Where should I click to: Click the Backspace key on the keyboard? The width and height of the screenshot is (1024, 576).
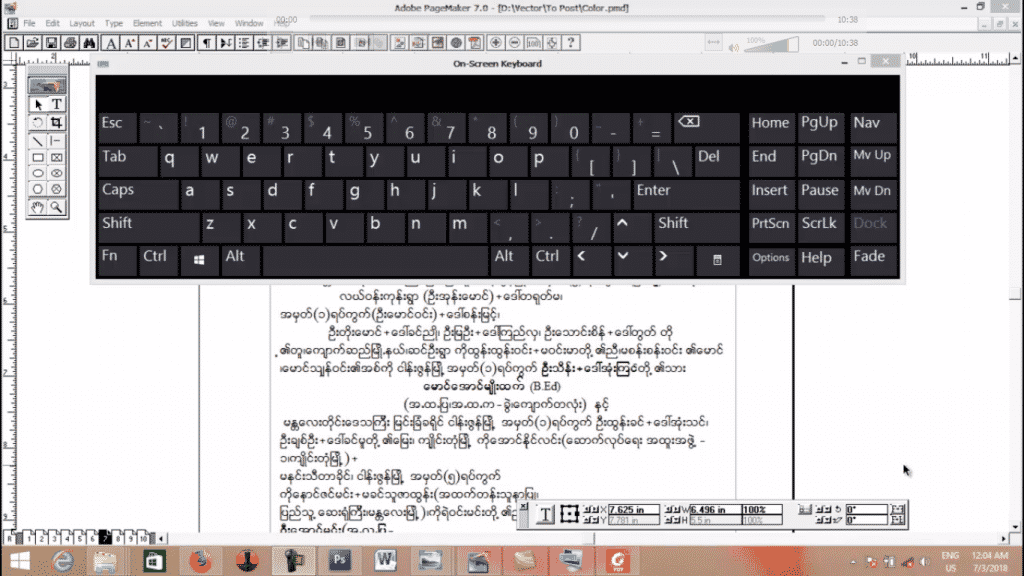707,127
